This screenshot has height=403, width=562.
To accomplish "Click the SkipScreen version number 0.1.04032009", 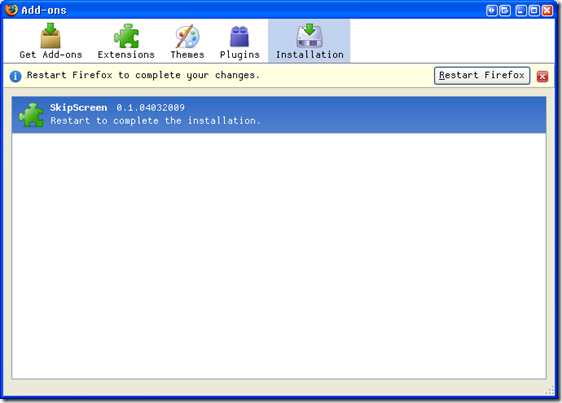I will tap(151, 108).
